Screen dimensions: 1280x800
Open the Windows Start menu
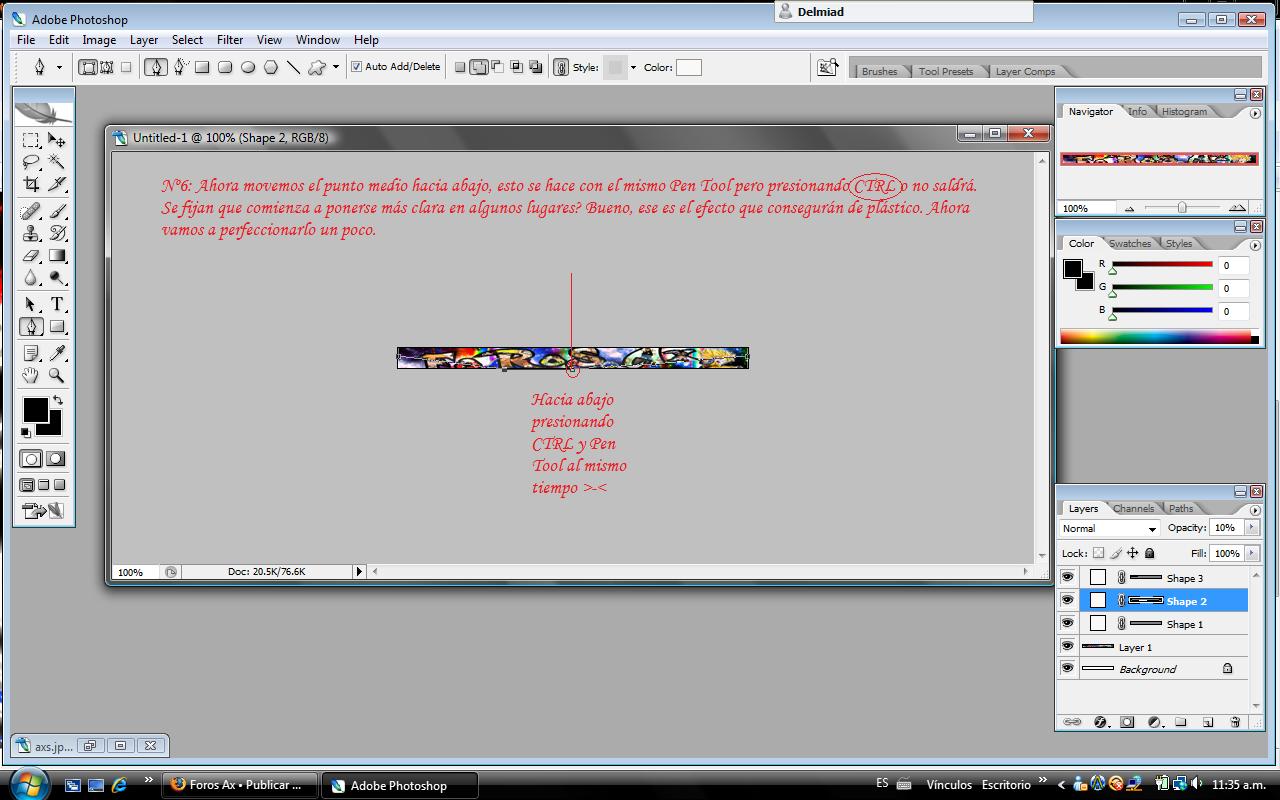coord(27,783)
